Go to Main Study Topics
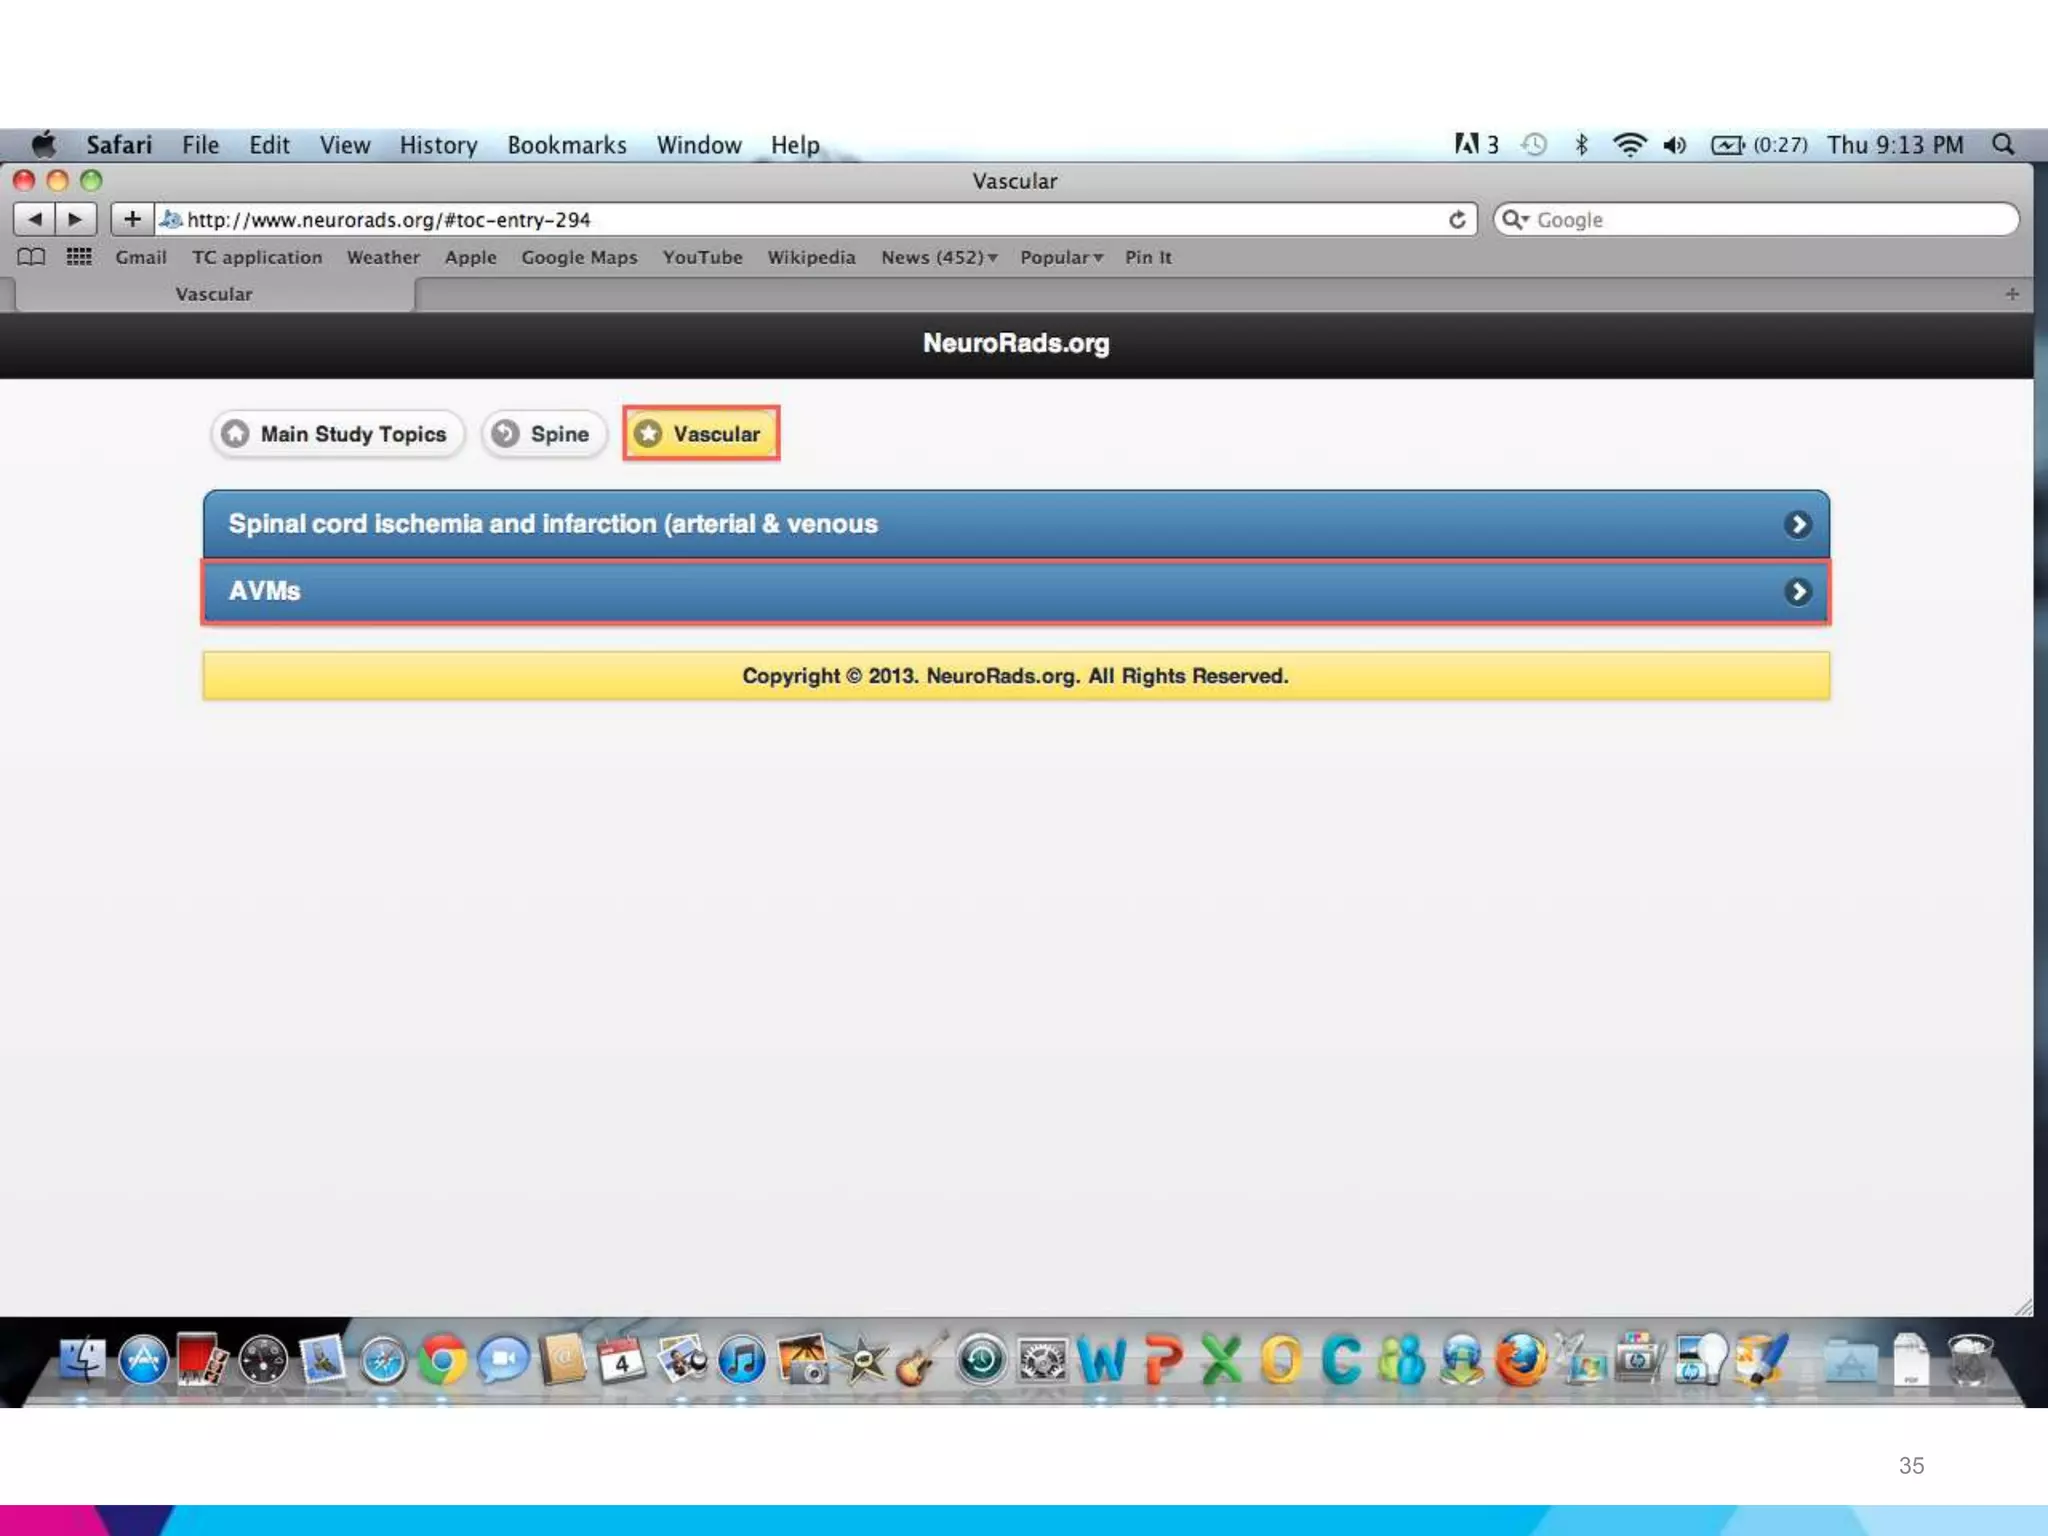Viewport: 2048px width, 1536px height. click(337, 434)
